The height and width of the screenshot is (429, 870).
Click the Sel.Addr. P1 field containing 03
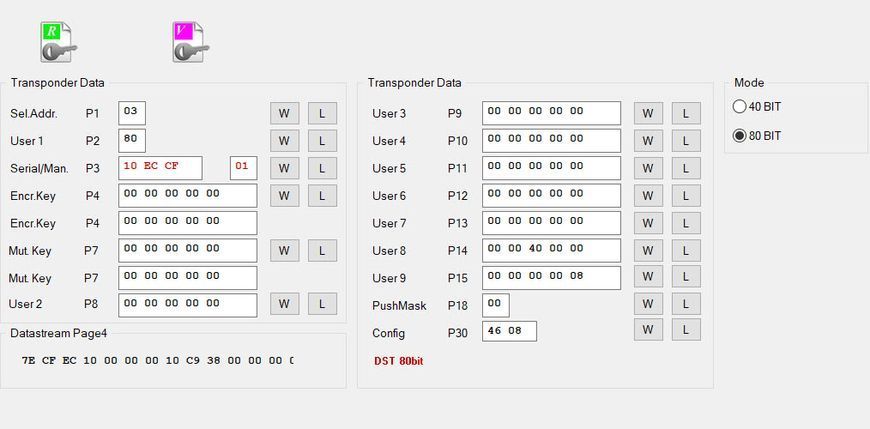pyautogui.click(x=132, y=113)
